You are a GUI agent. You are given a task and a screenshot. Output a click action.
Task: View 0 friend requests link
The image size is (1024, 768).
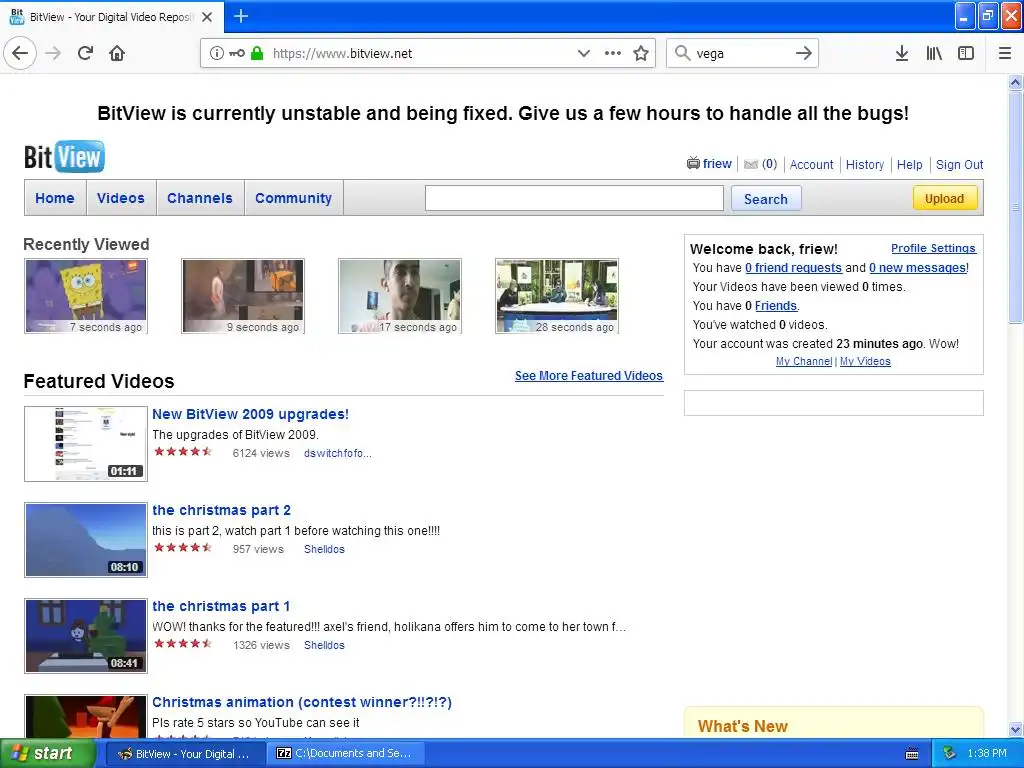point(793,268)
